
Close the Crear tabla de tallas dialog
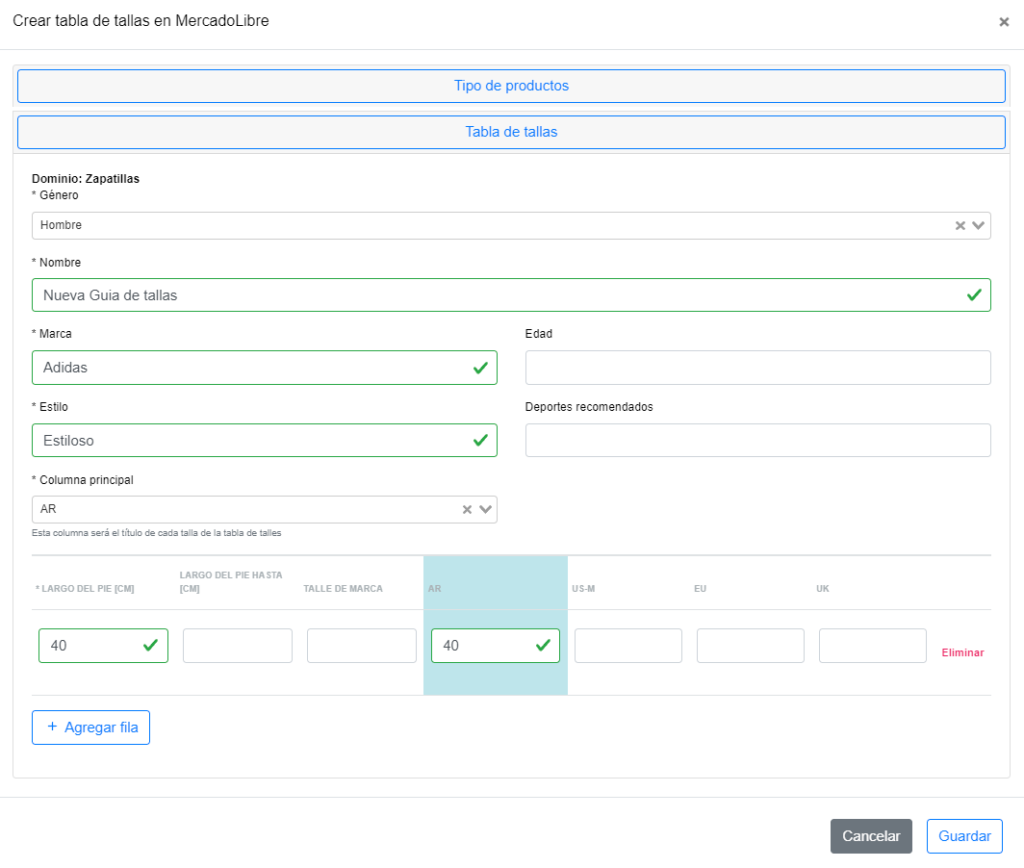point(1004,22)
